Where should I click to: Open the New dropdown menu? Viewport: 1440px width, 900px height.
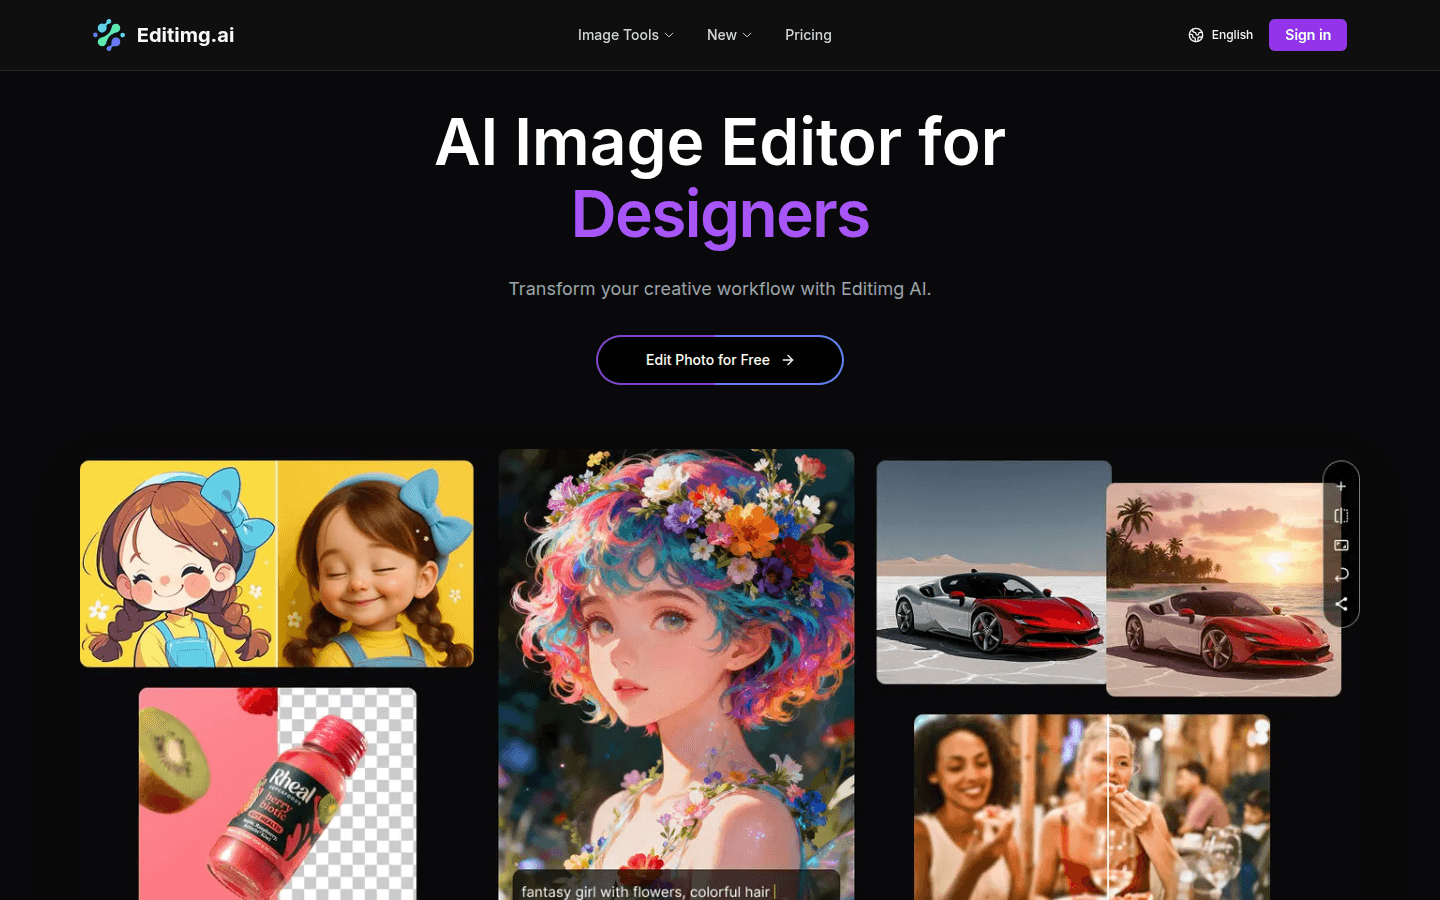[x=729, y=35]
